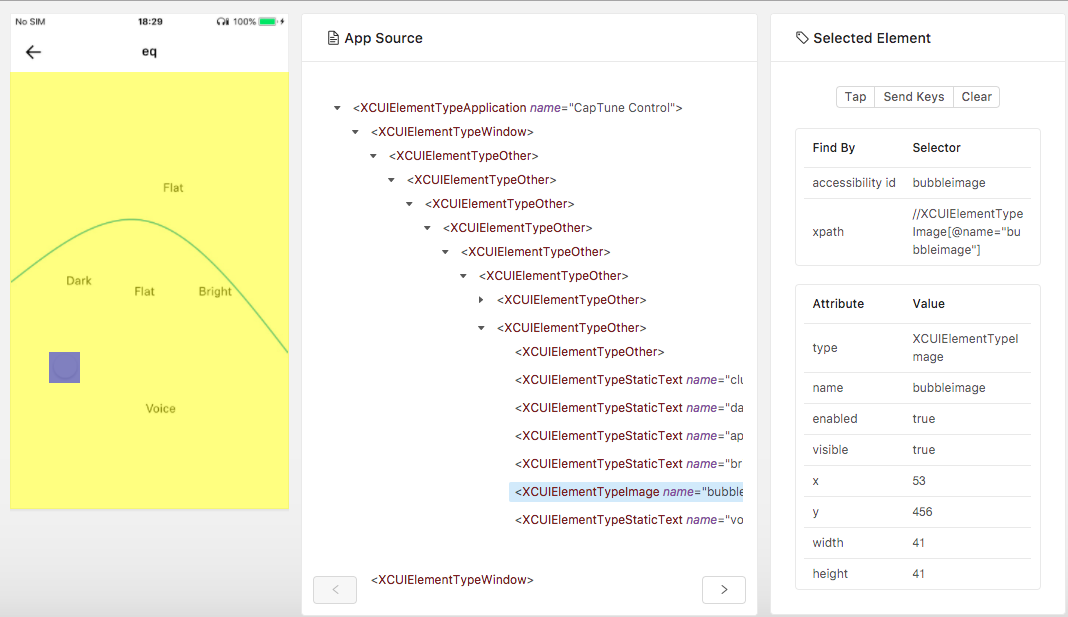1068x617 pixels.
Task: Click the Selected Element tag icon
Action: pyautogui.click(x=802, y=37)
